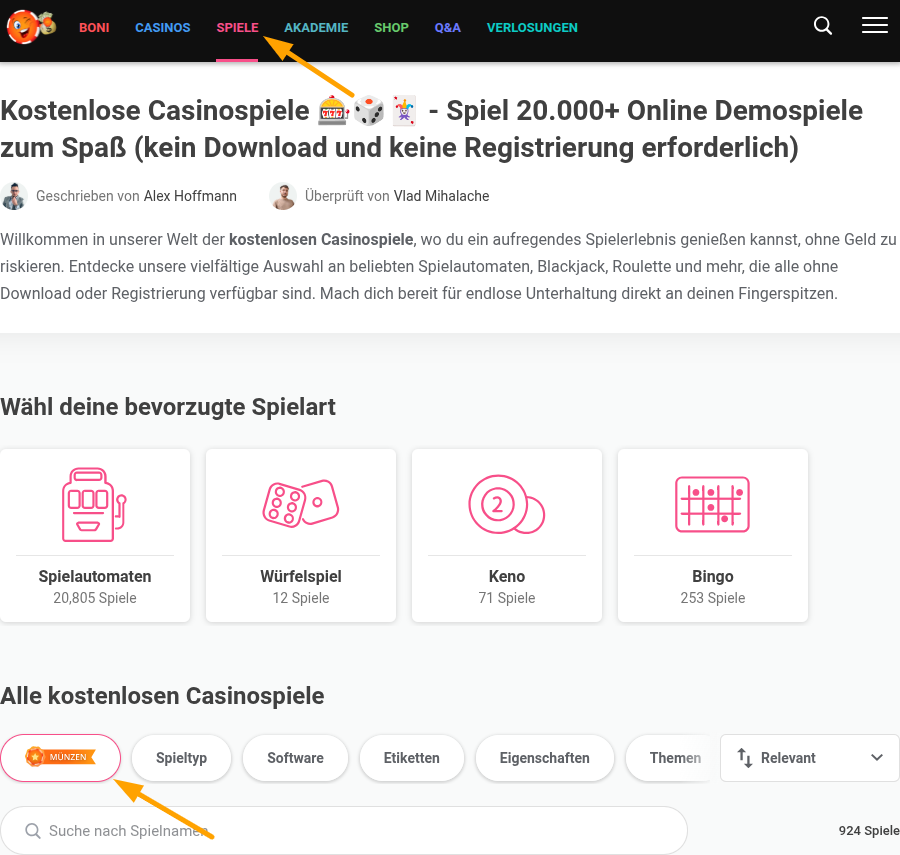Click the 'Wähl deine bevorzugte Spielart' heading
900x855 pixels.
click(168, 407)
